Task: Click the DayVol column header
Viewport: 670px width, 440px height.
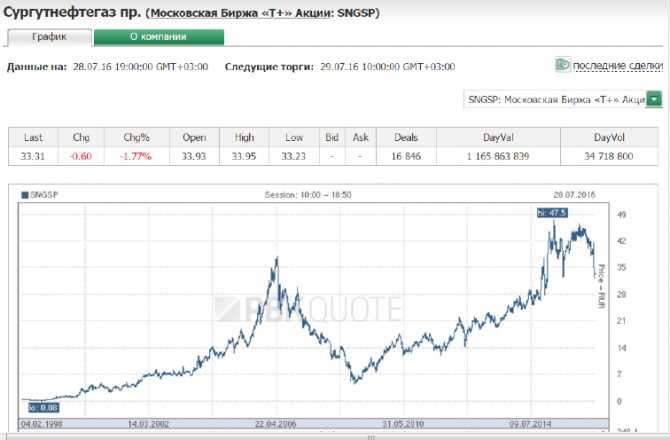Action: pos(609,138)
